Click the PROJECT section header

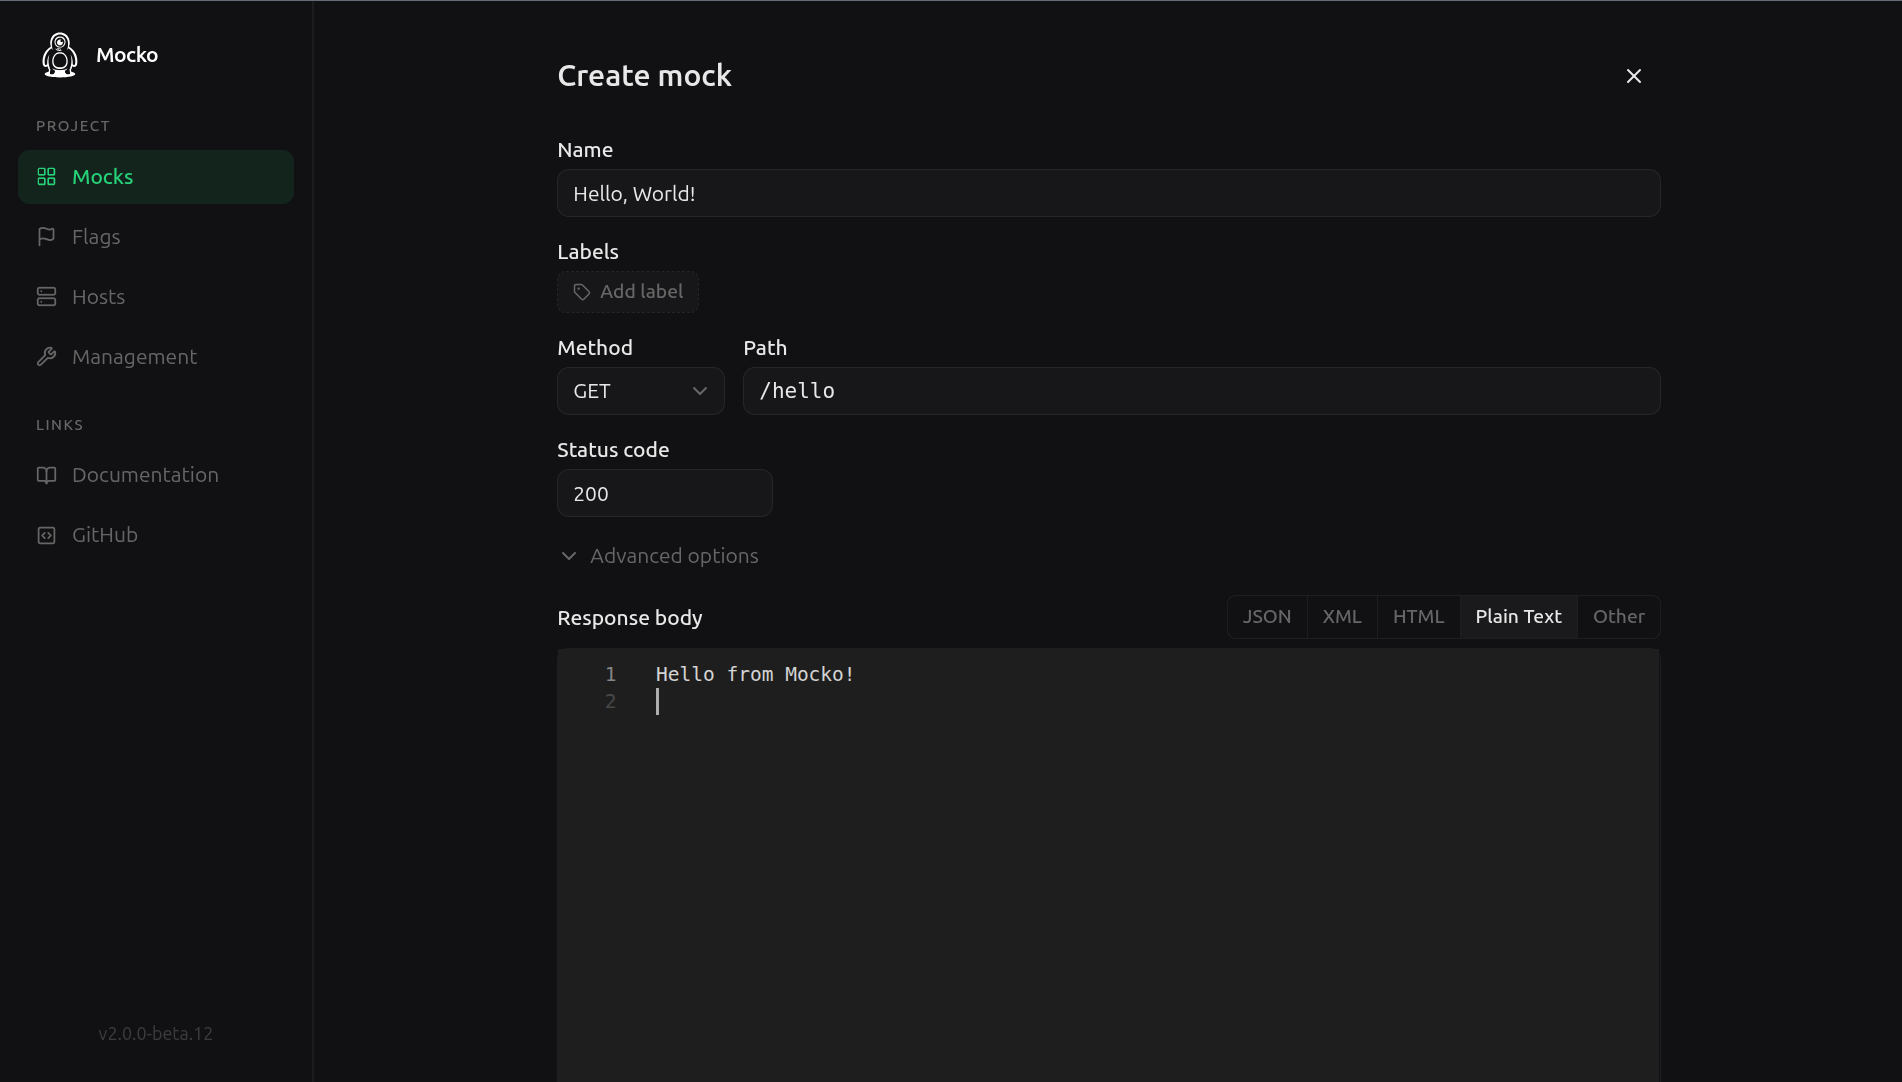click(73, 126)
